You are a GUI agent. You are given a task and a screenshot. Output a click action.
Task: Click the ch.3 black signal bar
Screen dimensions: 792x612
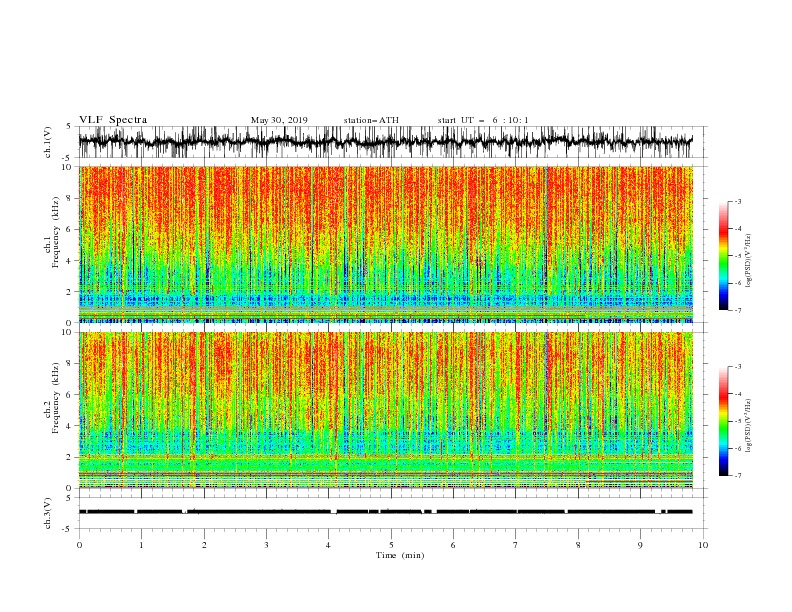(386, 512)
